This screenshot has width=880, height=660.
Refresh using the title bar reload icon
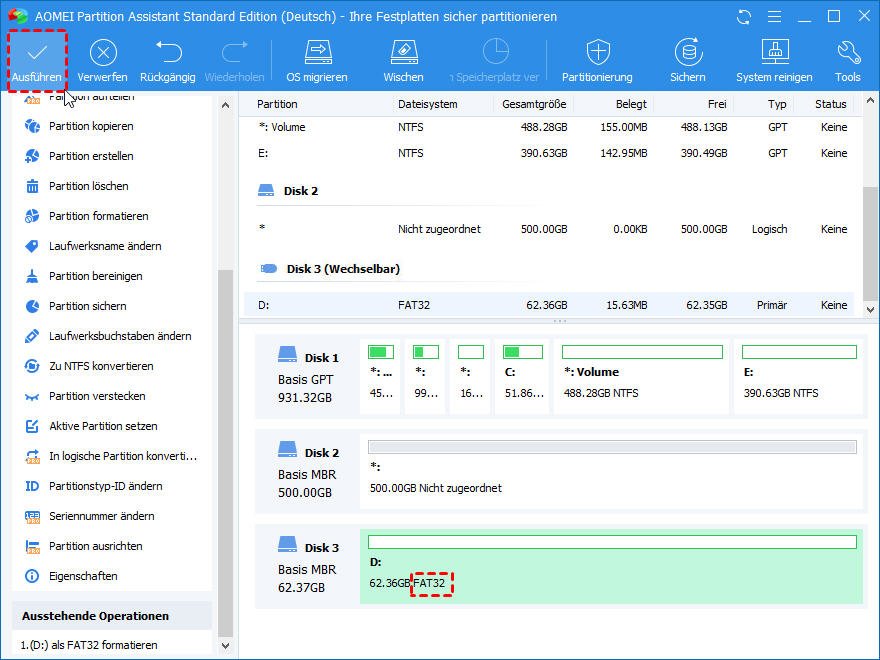743,17
